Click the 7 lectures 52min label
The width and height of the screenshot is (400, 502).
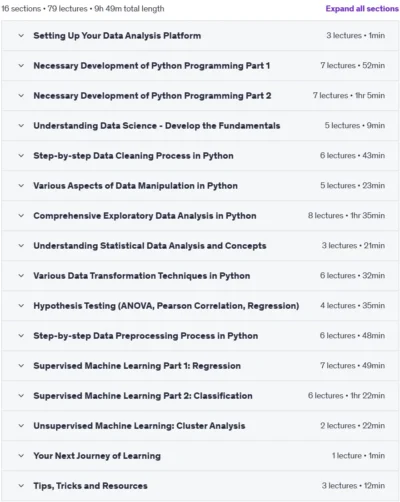(353, 65)
